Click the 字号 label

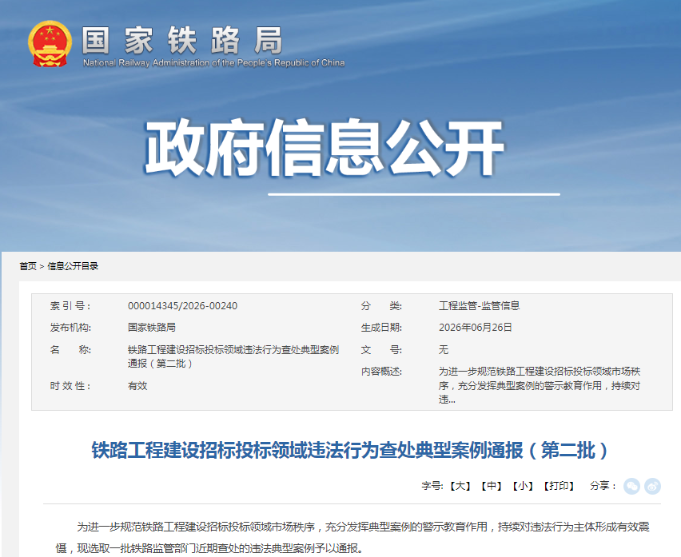(x=432, y=486)
